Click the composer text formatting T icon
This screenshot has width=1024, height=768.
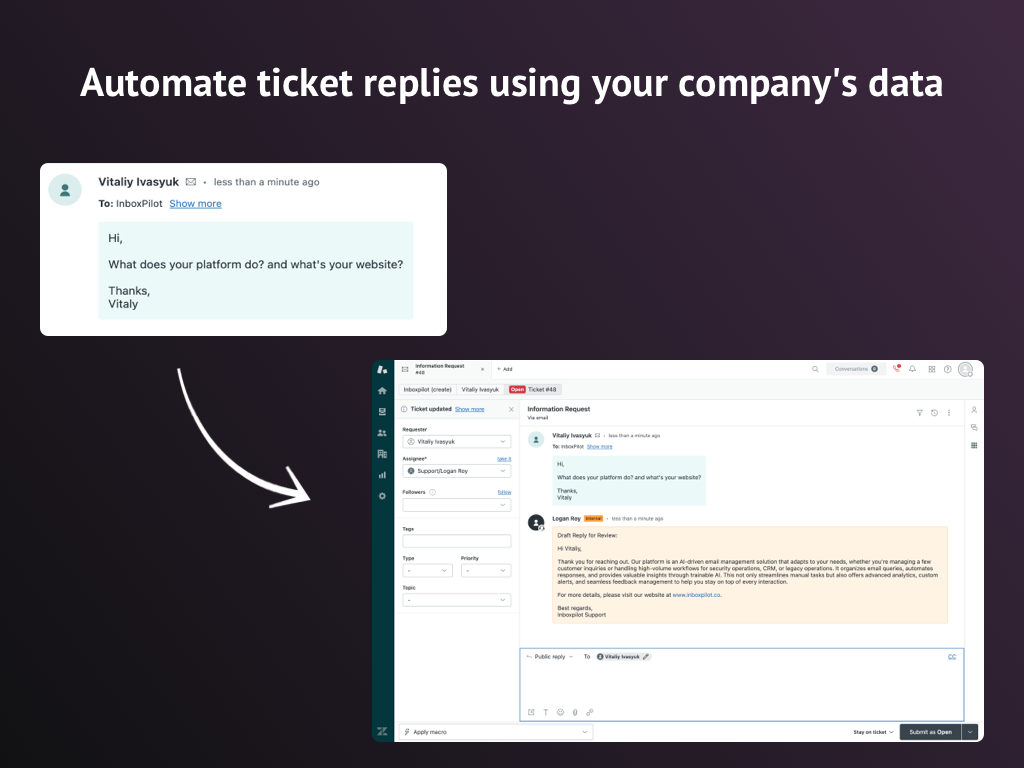pos(545,712)
